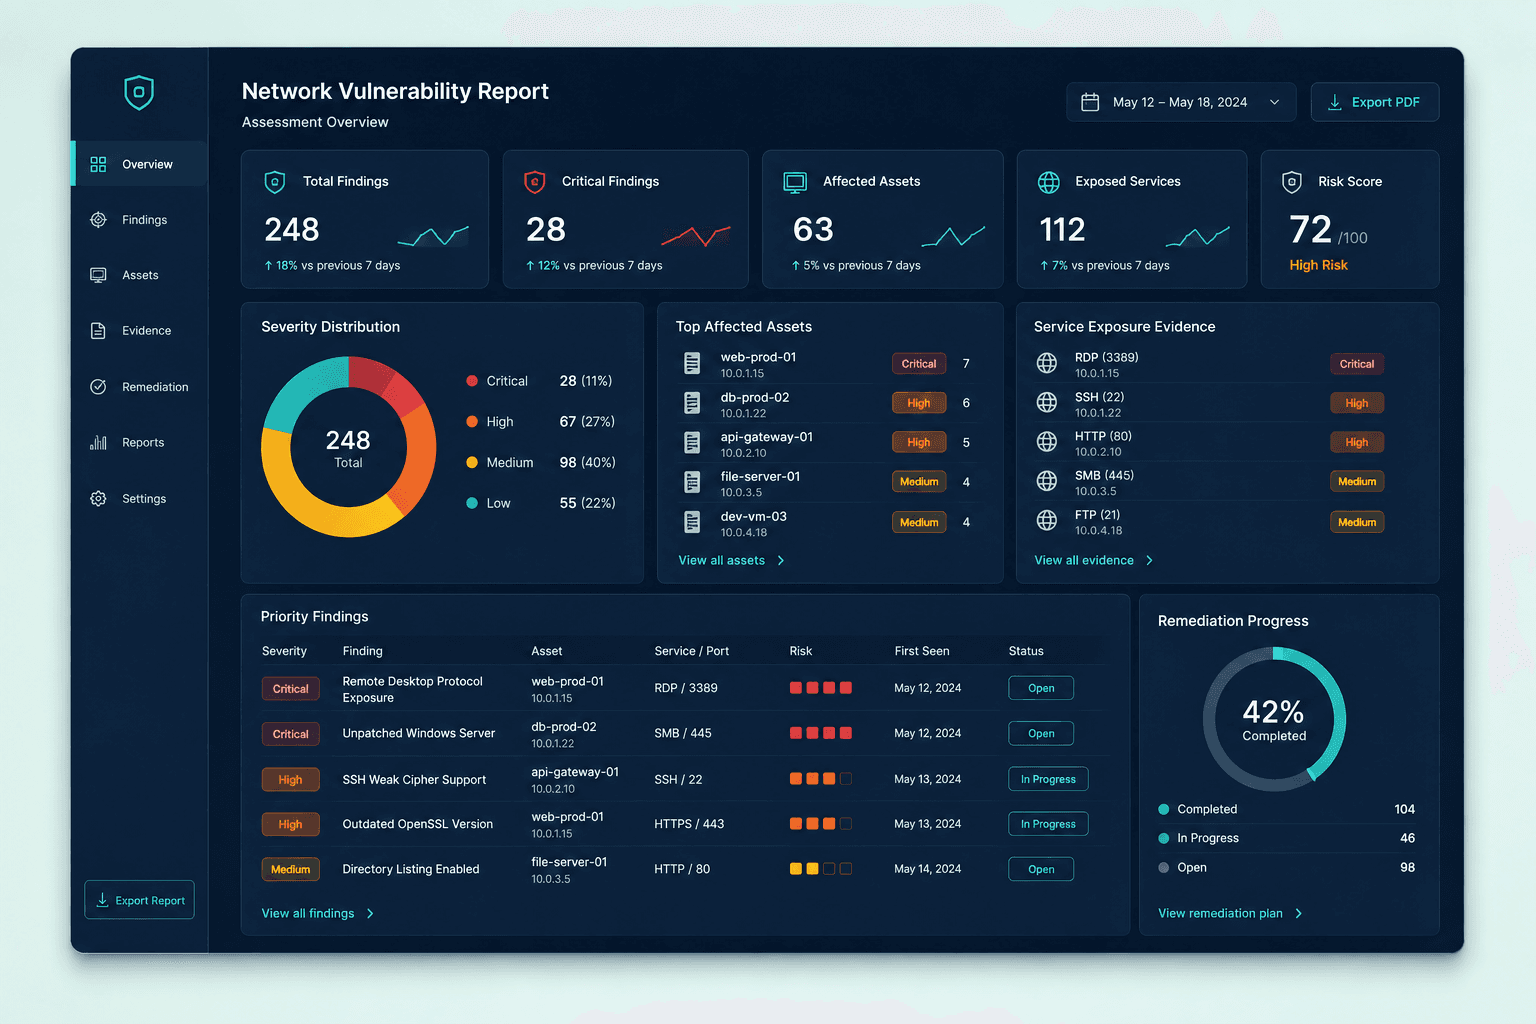Click the Settings gear icon

point(98,498)
